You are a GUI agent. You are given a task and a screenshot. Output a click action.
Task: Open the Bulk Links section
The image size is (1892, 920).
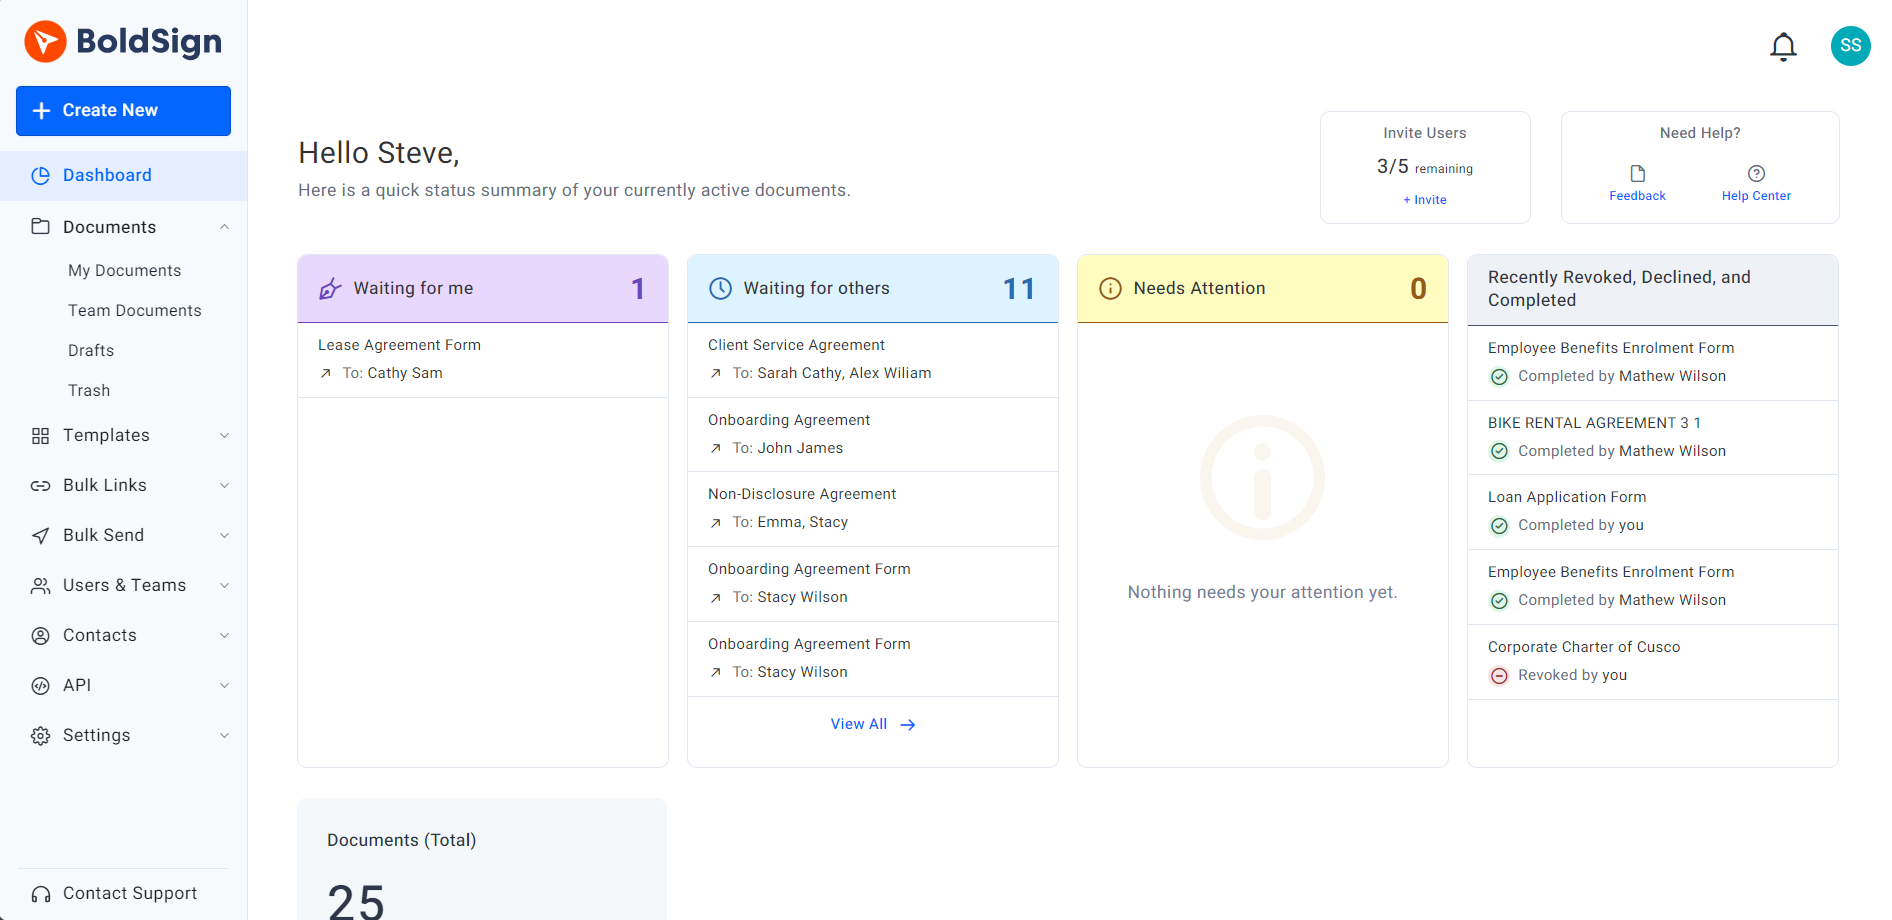[40, 485]
